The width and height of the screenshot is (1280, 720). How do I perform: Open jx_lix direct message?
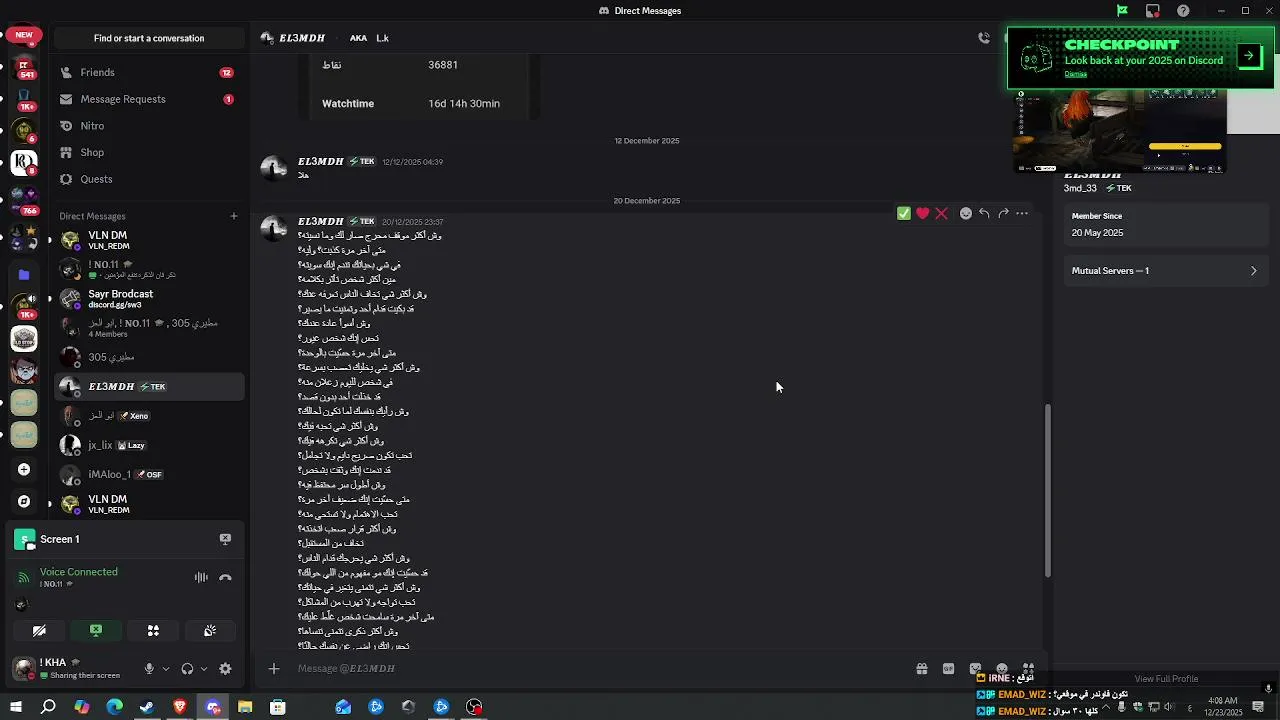[149, 445]
